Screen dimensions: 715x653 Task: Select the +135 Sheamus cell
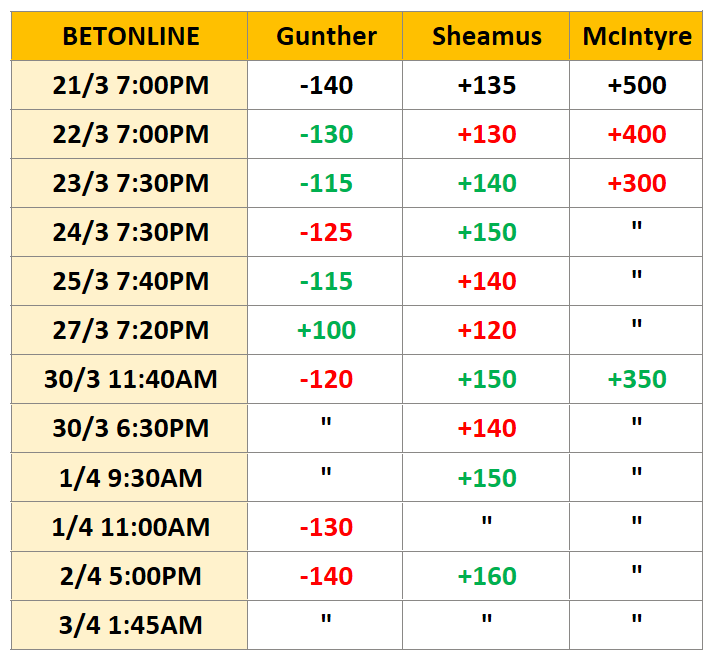[486, 85]
